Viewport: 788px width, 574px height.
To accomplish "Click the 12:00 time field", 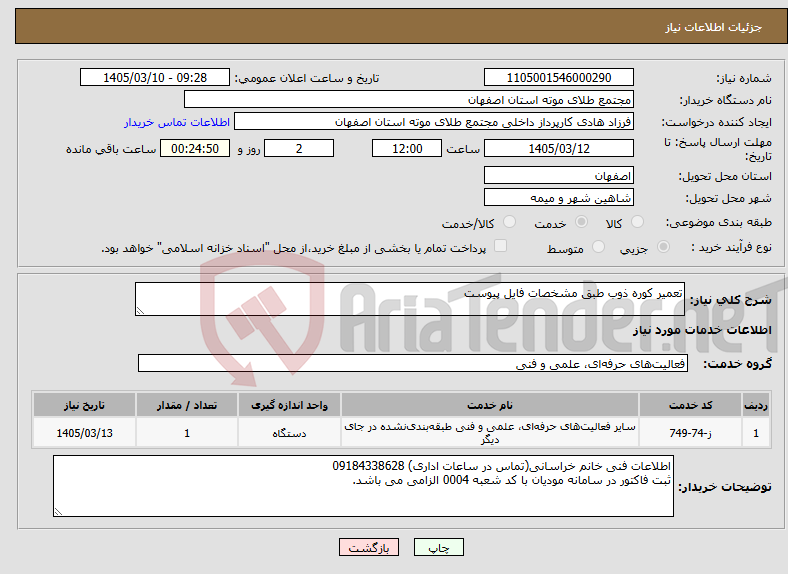I will click(407, 148).
